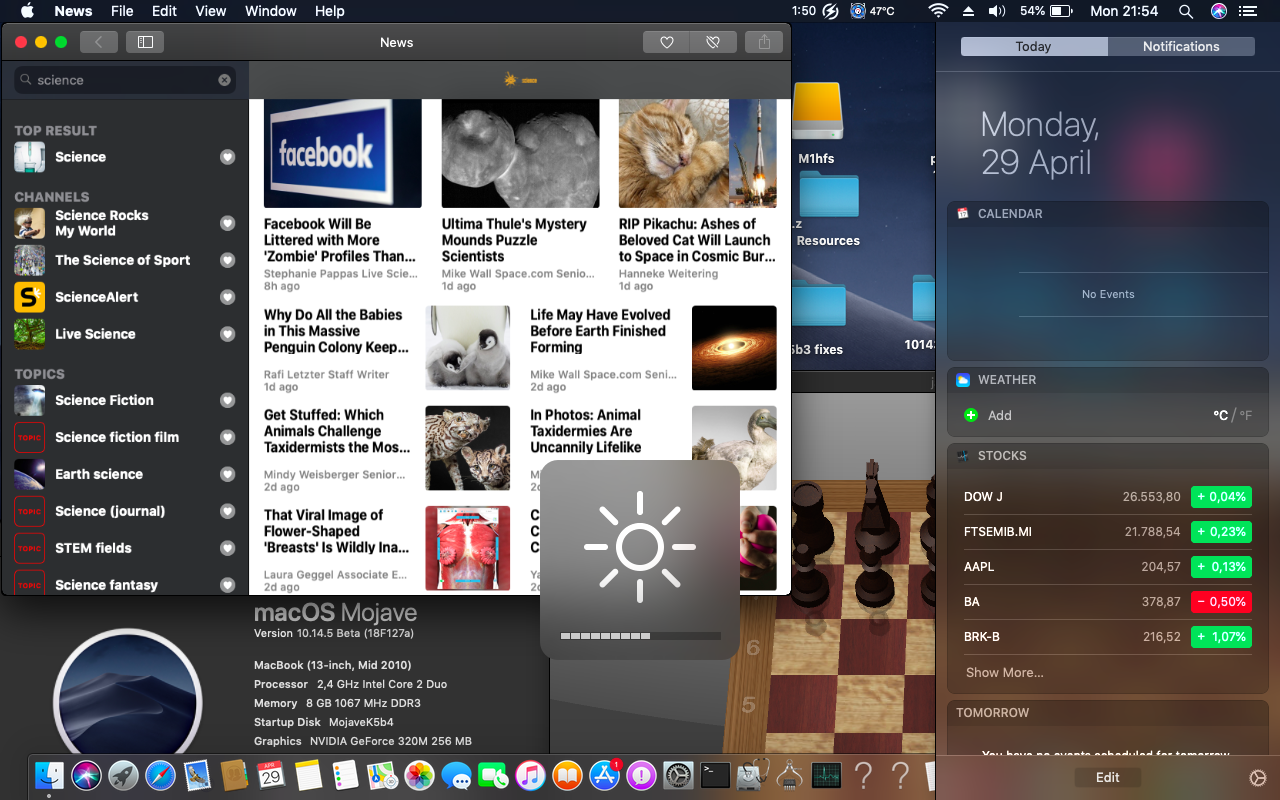The height and width of the screenshot is (800, 1280).
Task: Open Siri from the dock
Action: (x=87, y=775)
